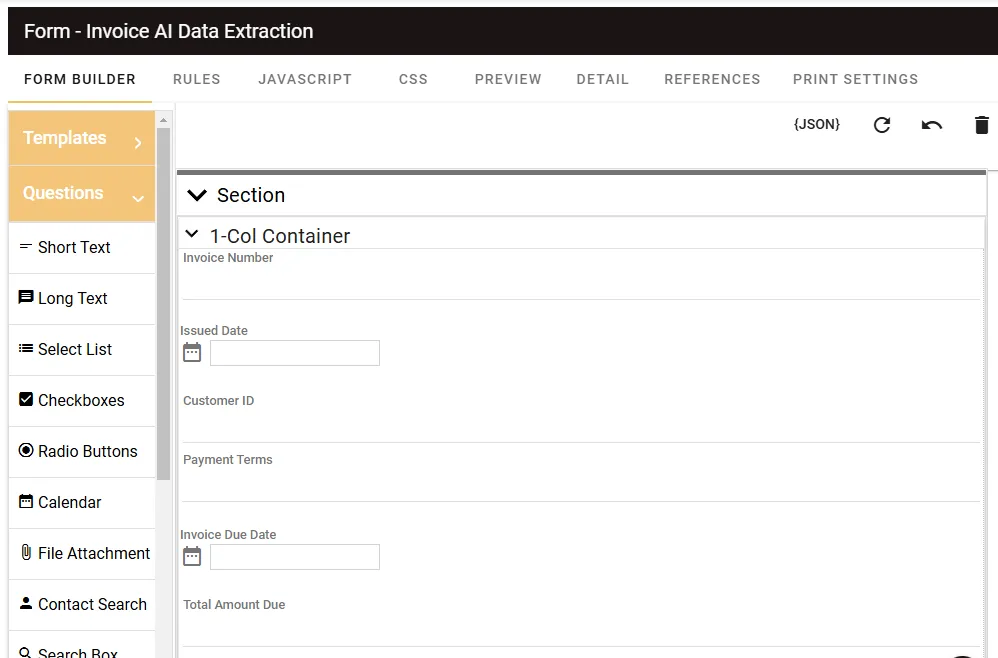Screen dimensions: 998x658
Task: Click the Issued Date input field
Action: [295, 353]
